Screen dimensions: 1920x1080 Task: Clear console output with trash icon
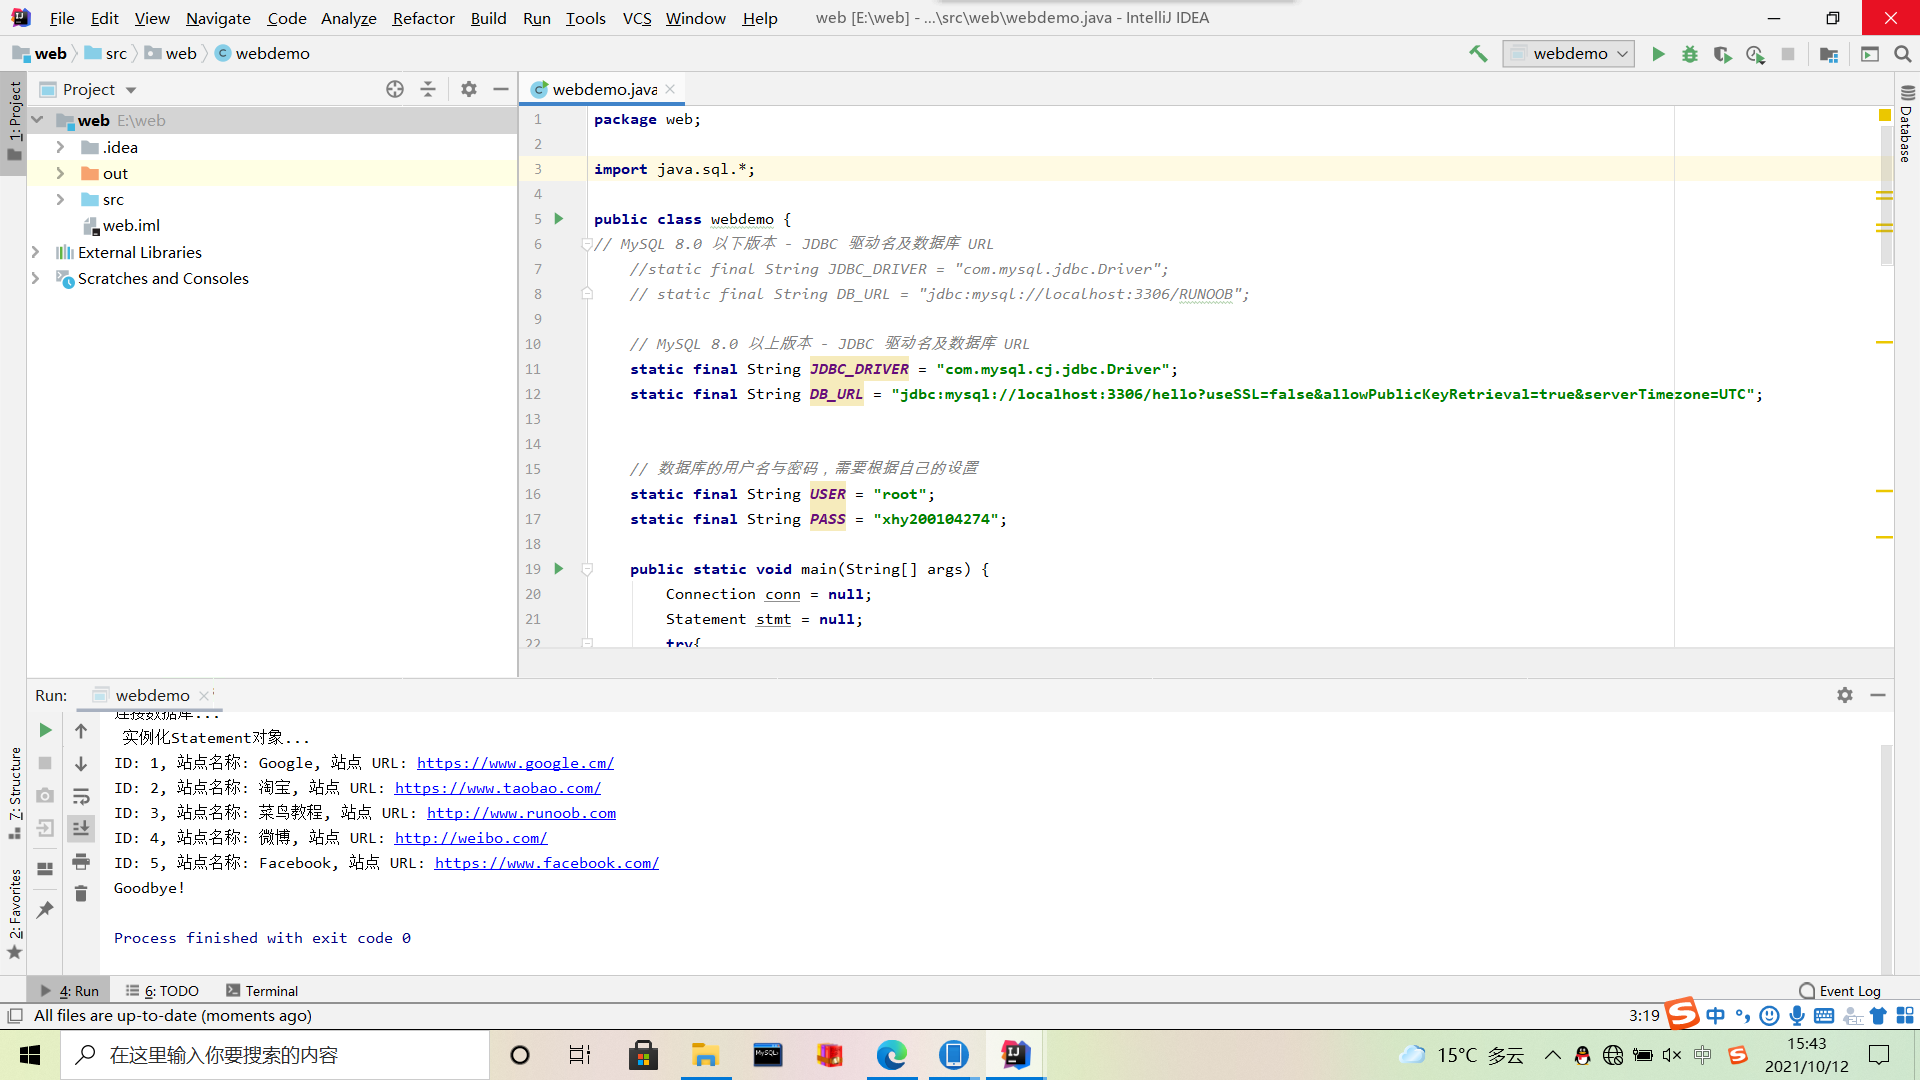pyautogui.click(x=81, y=893)
